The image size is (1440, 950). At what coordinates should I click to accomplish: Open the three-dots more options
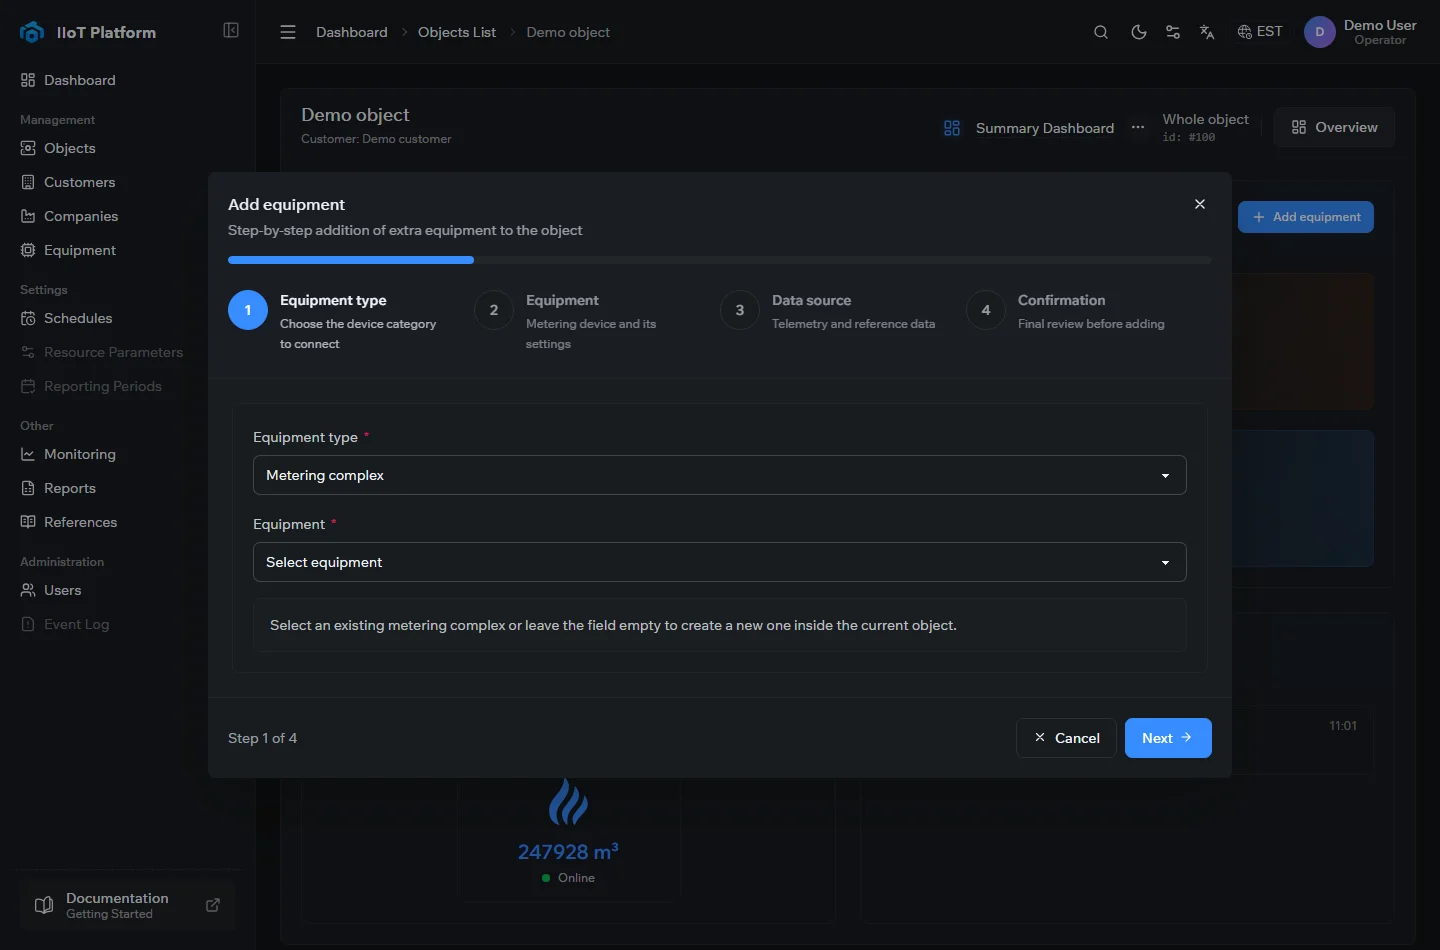1138,127
